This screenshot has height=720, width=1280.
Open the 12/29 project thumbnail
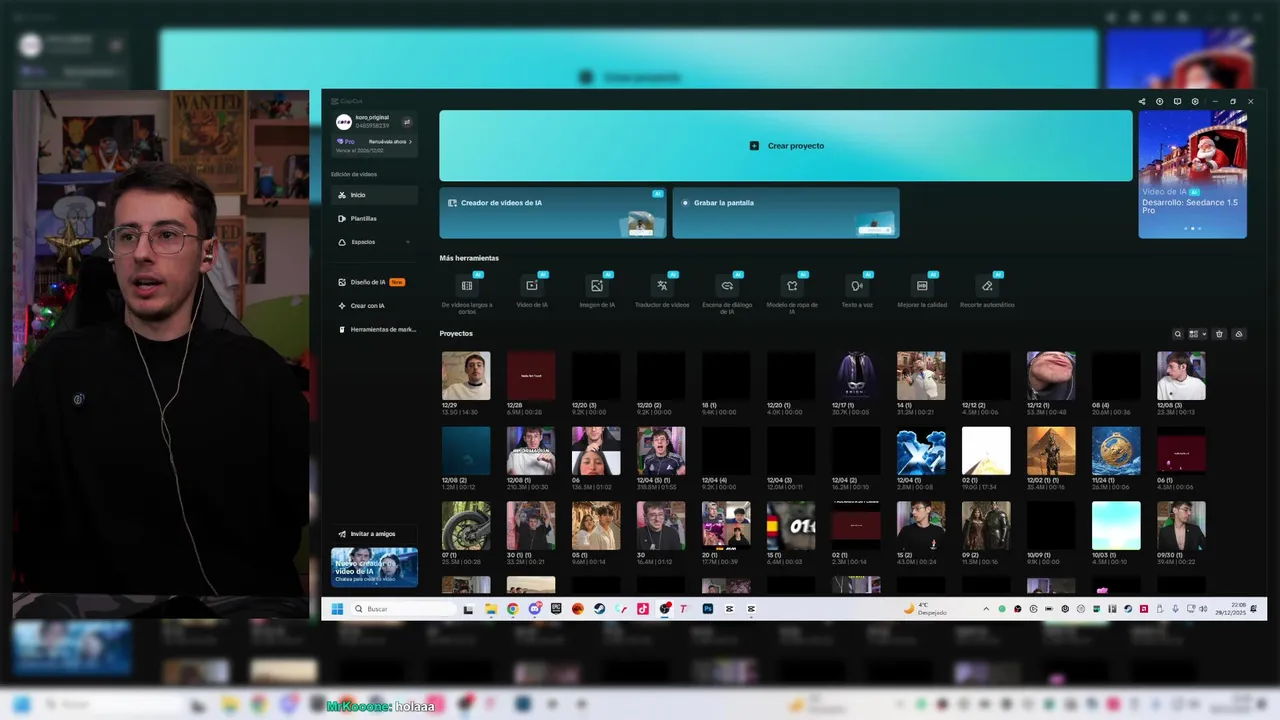(466, 376)
